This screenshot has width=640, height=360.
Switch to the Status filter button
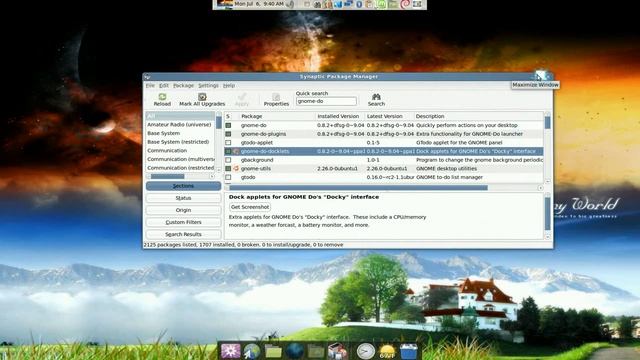click(183, 198)
